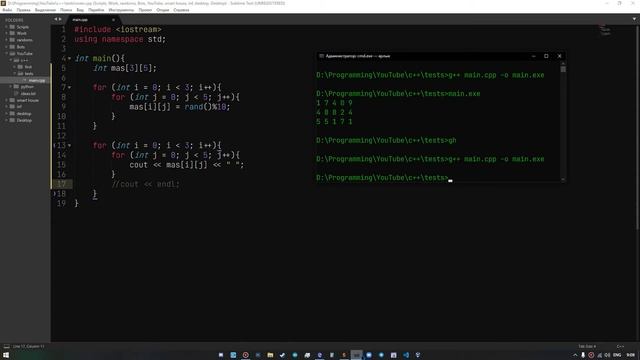Go to next tab with right arrow
Image resolution: width=640 pixels, height=360 pixels.
tap(60, 19)
